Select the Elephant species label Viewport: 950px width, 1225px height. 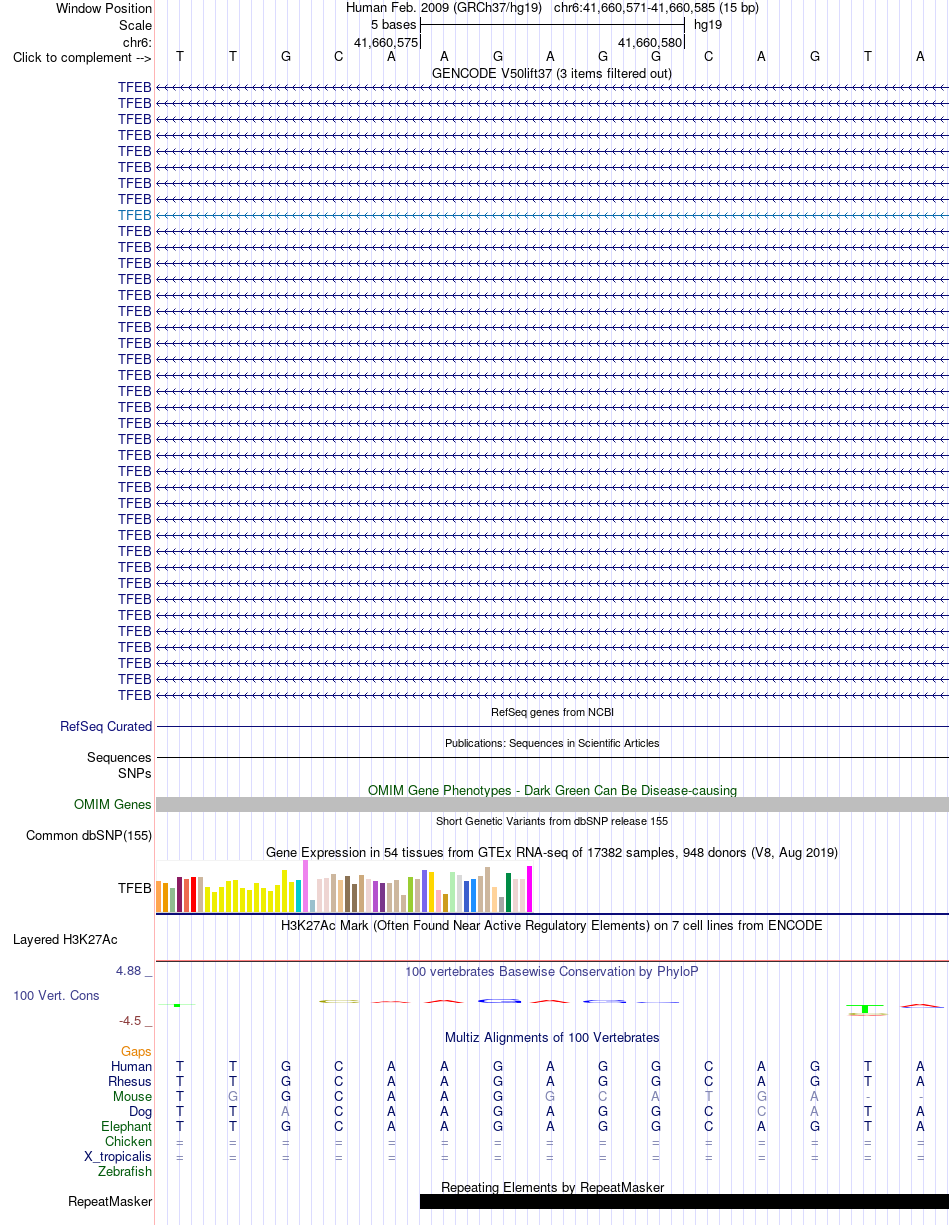tap(127, 1127)
